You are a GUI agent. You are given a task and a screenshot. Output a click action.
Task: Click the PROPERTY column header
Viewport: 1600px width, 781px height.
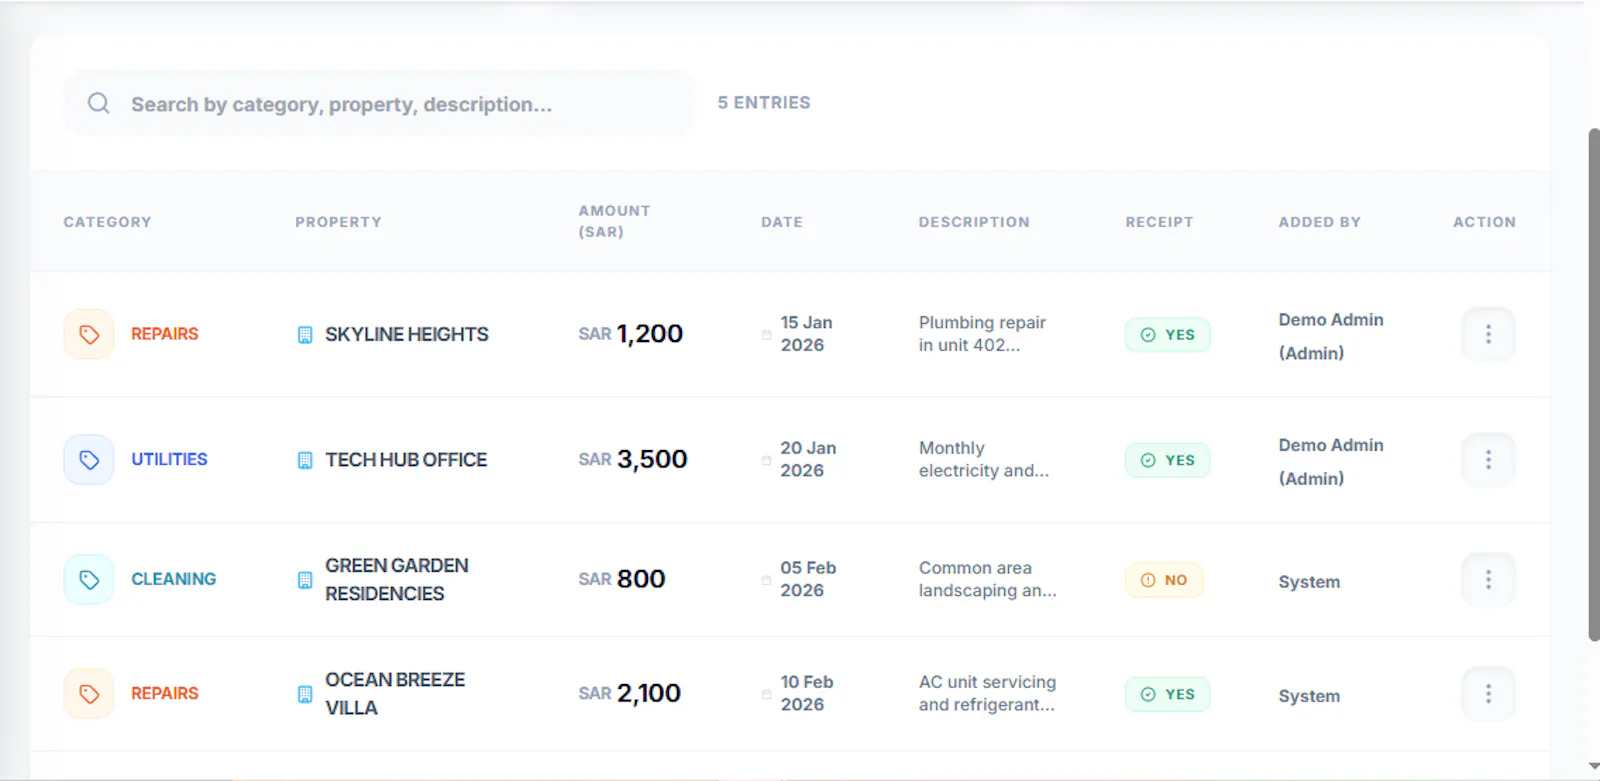pyautogui.click(x=338, y=222)
